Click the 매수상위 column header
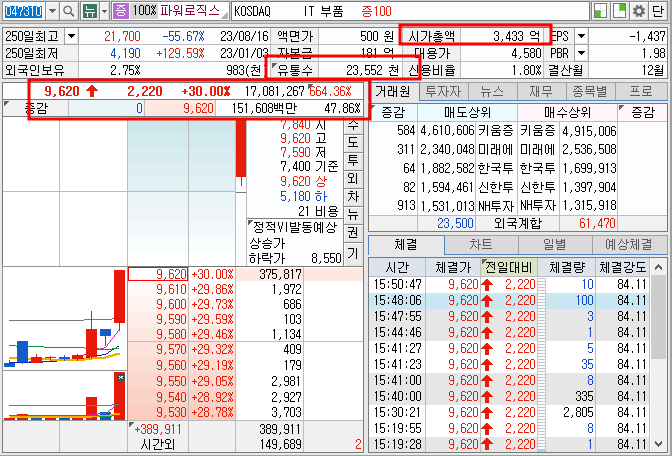This screenshot has width=672, height=456. pyautogui.click(x=567, y=113)
